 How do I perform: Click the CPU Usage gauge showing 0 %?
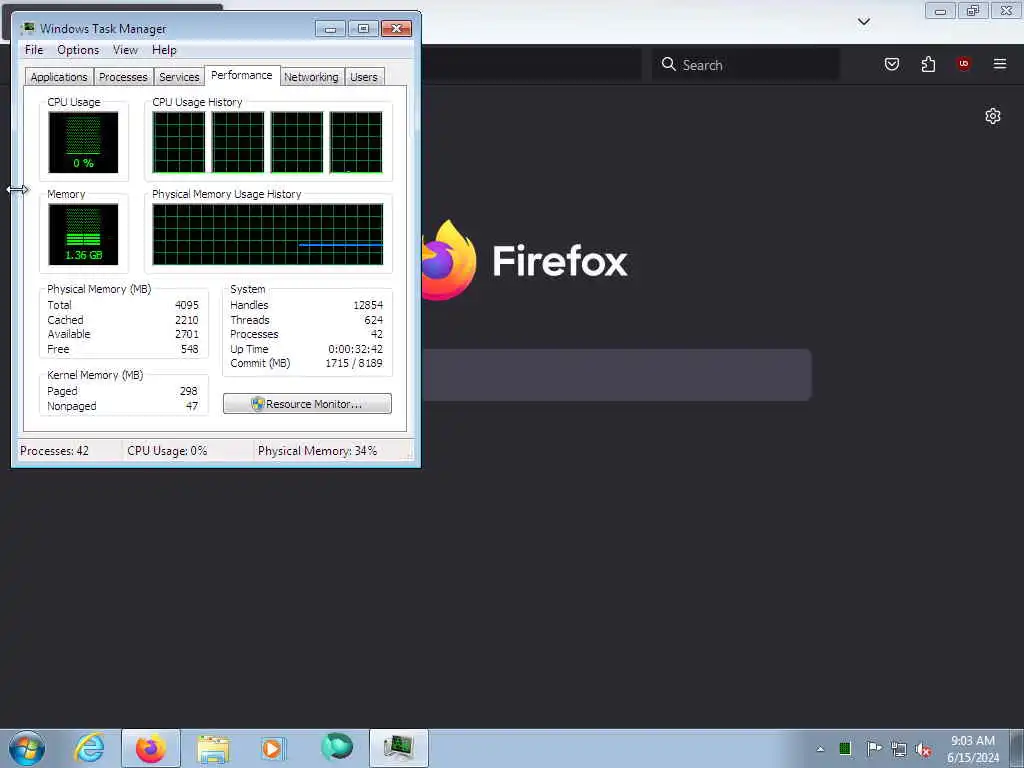point(83,142)
